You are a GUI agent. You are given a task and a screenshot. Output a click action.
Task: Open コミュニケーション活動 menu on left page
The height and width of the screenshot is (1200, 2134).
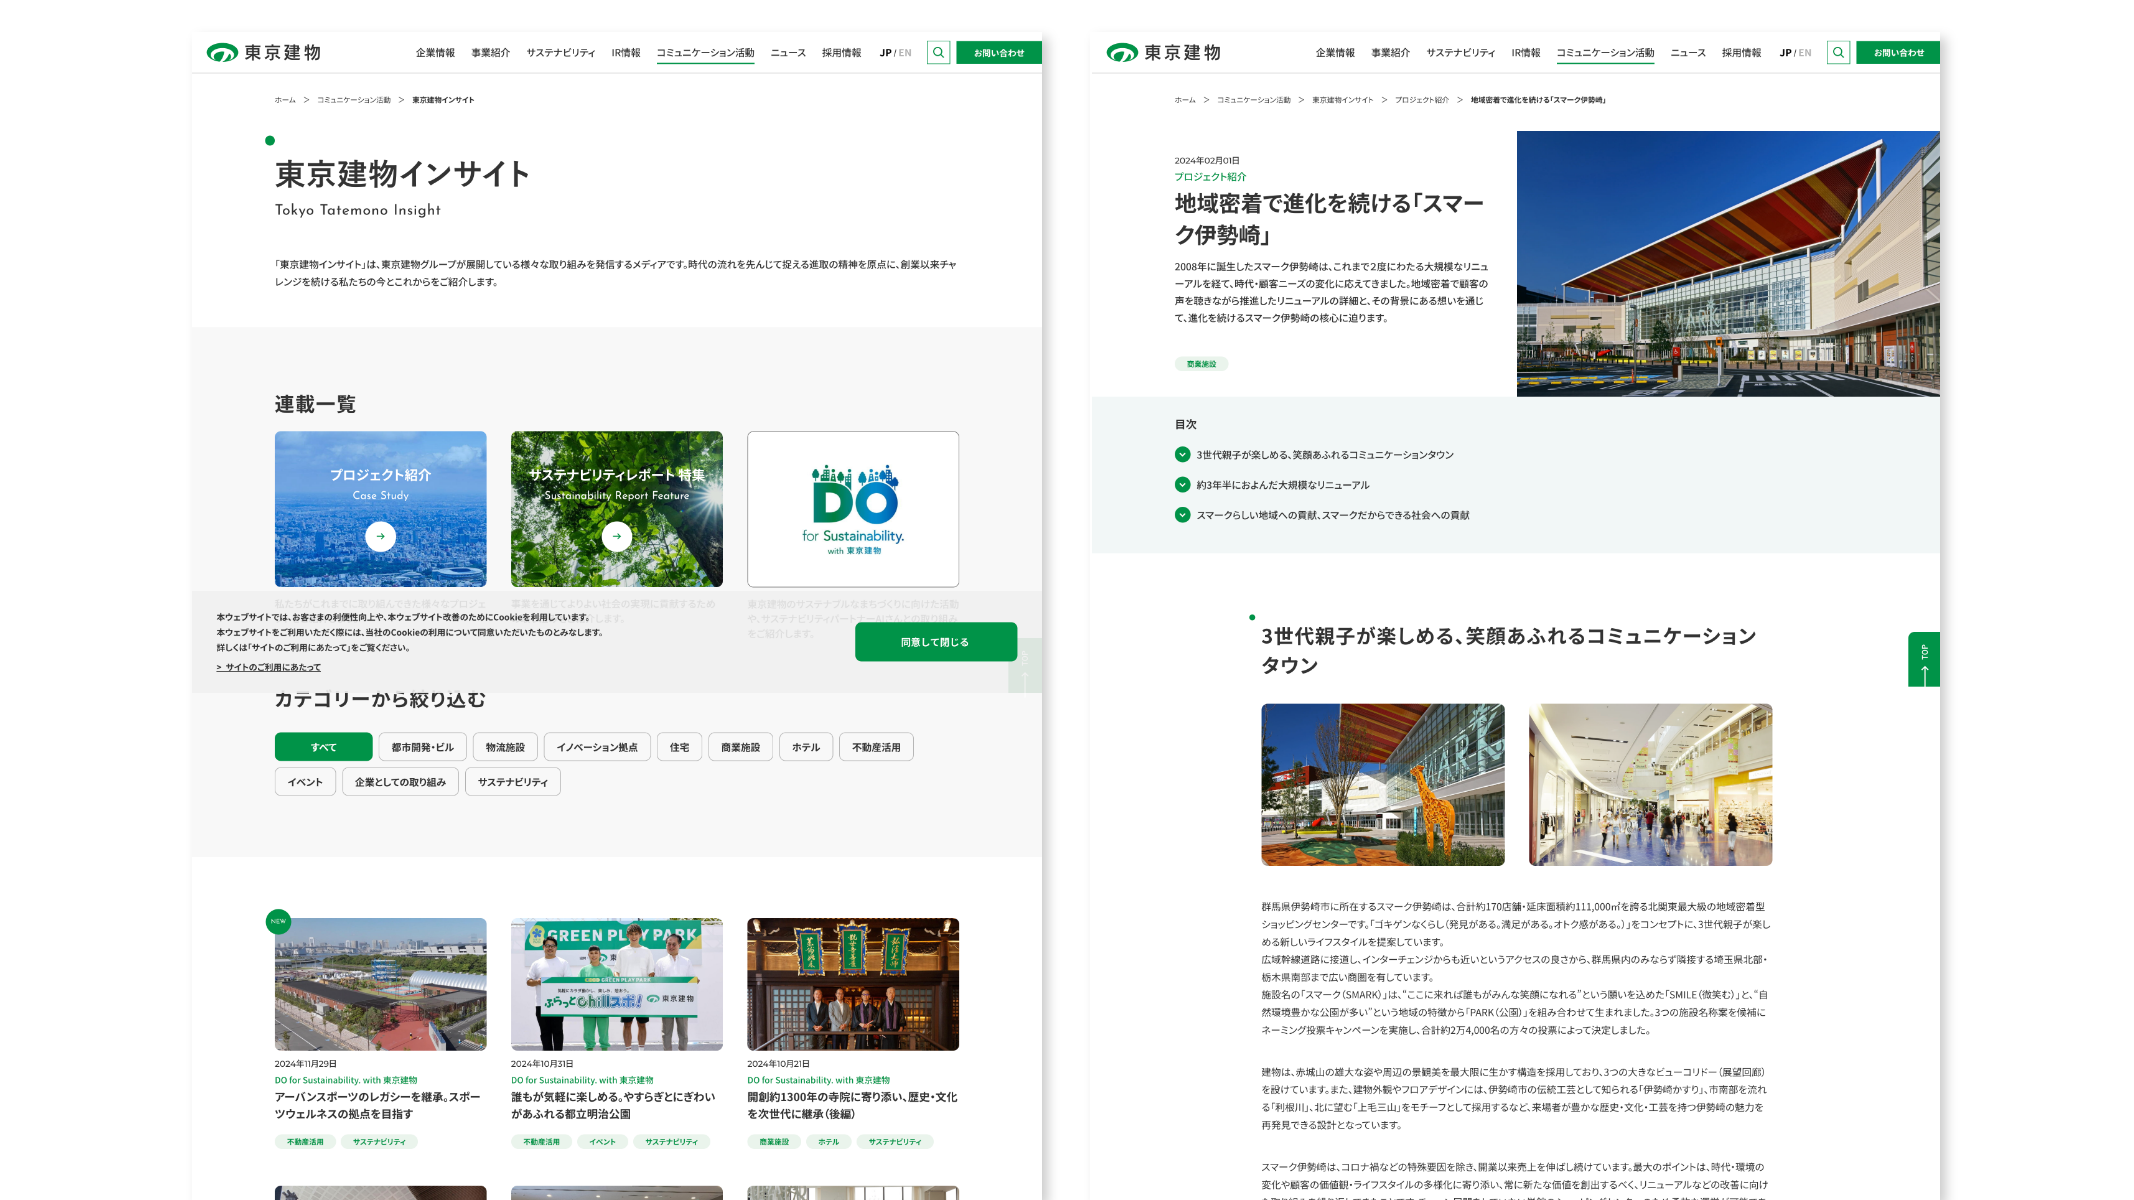(x=705, y=53)
